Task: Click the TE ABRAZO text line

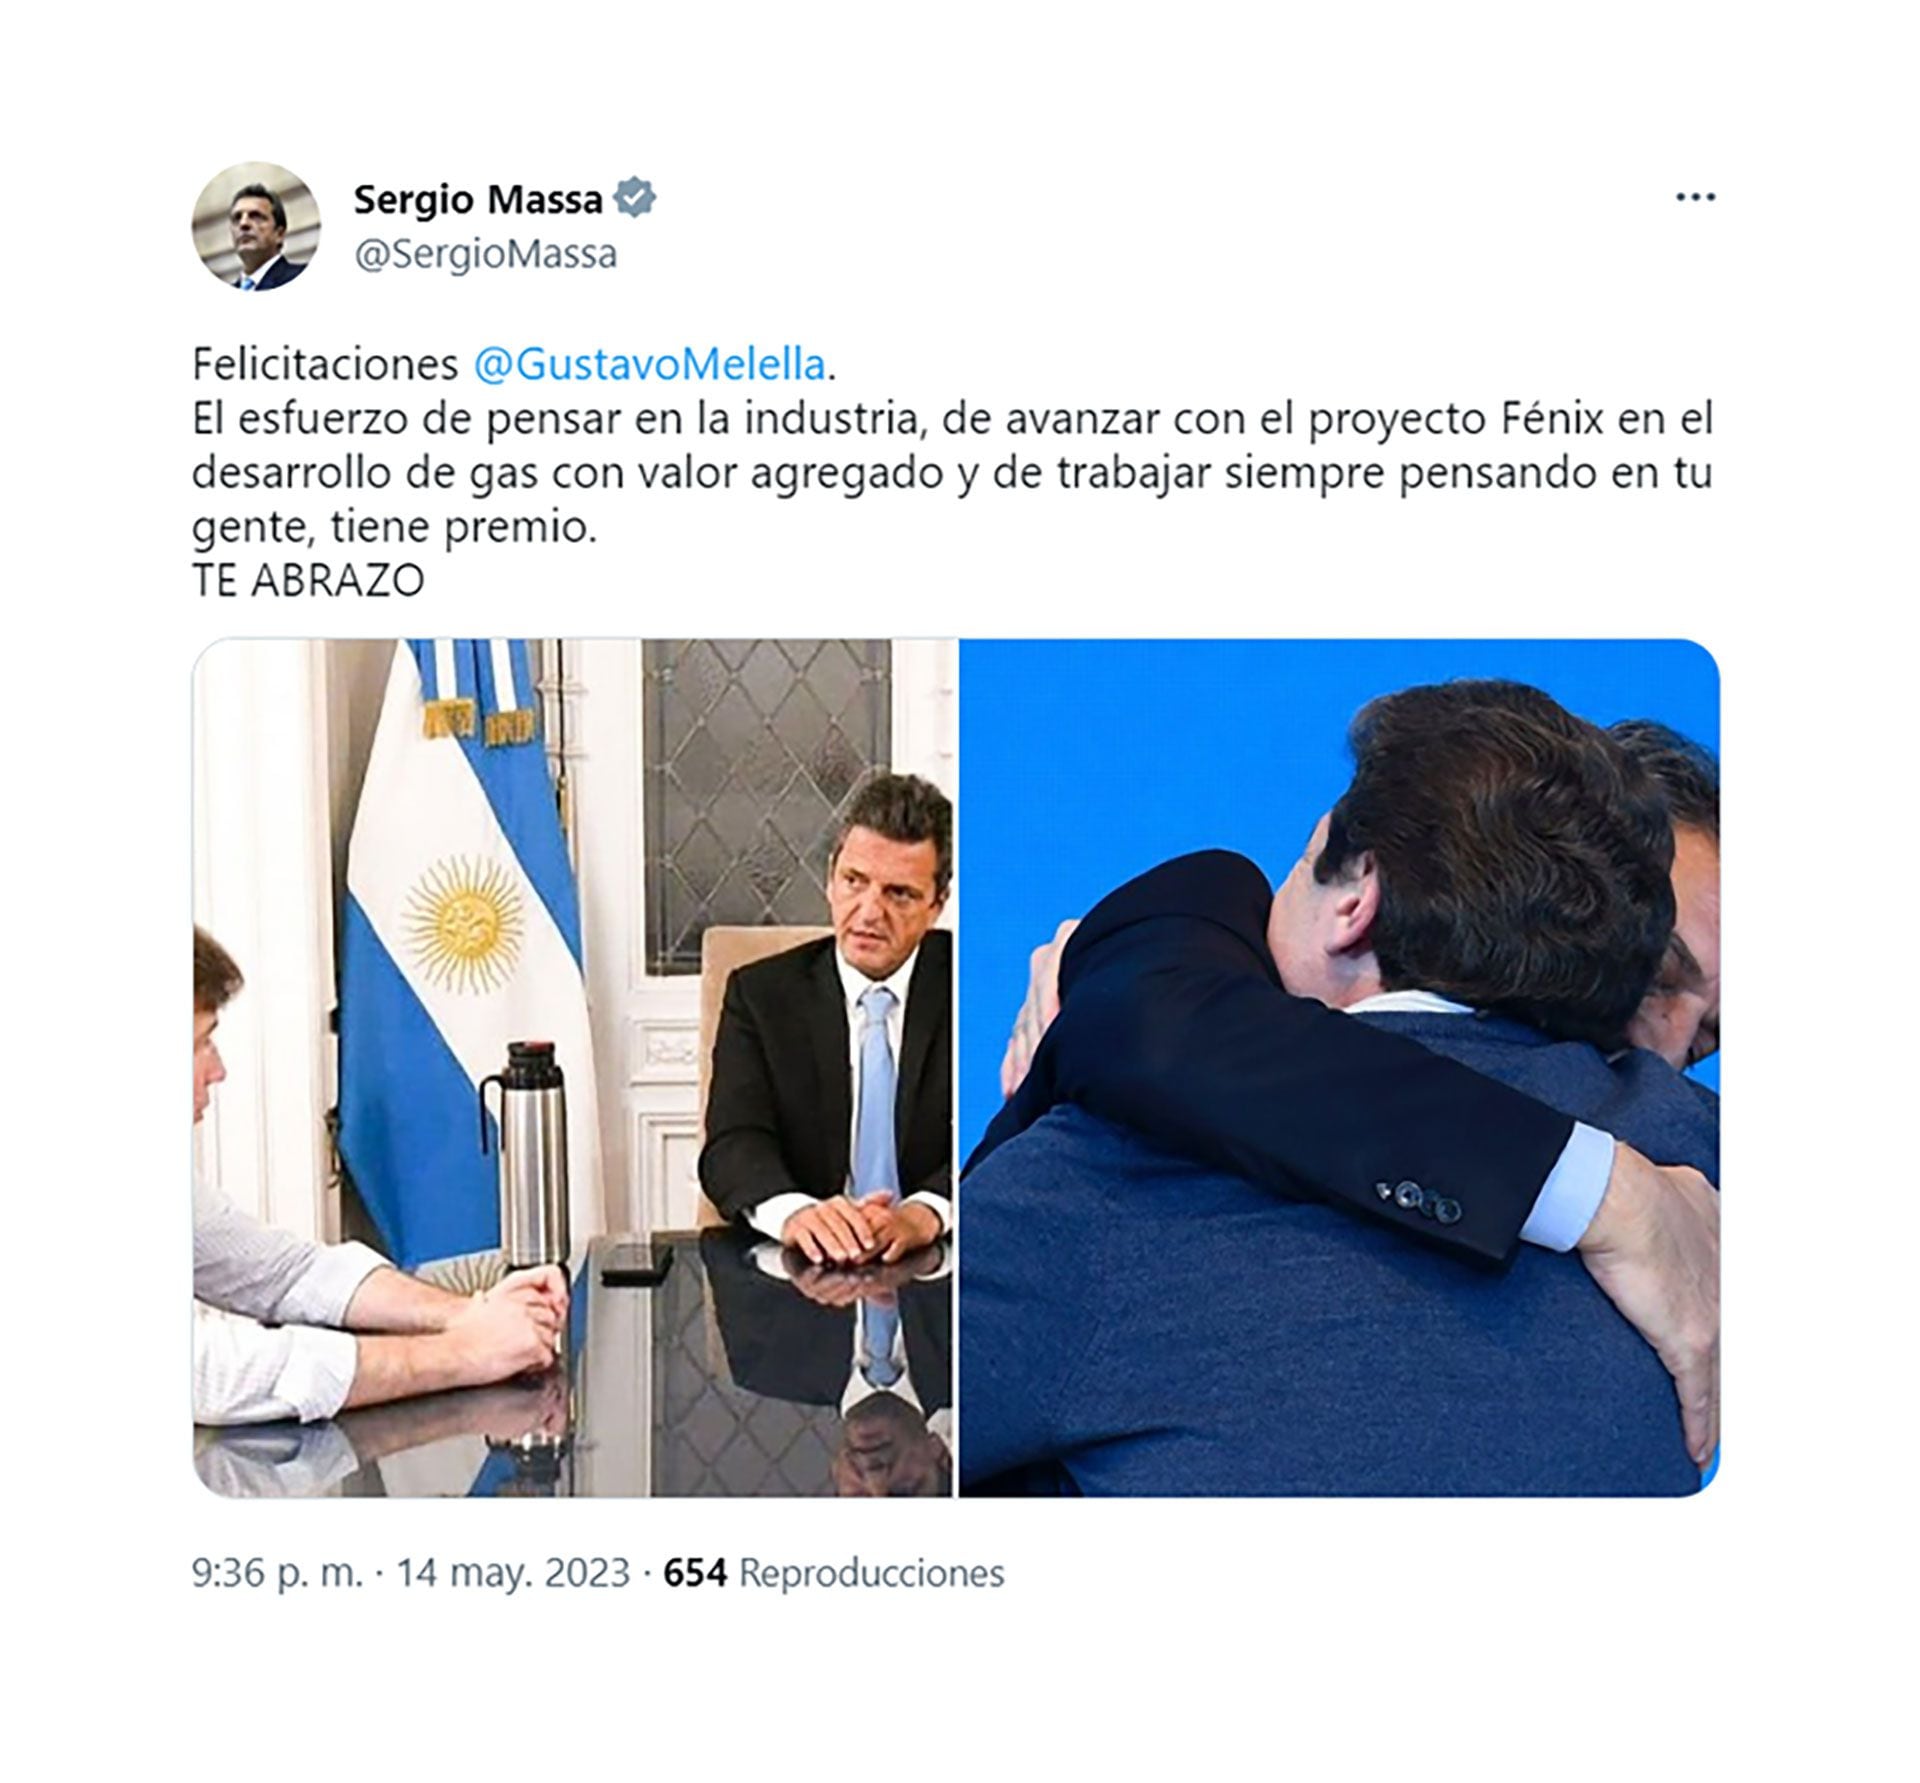Action: tap(308, 581)
